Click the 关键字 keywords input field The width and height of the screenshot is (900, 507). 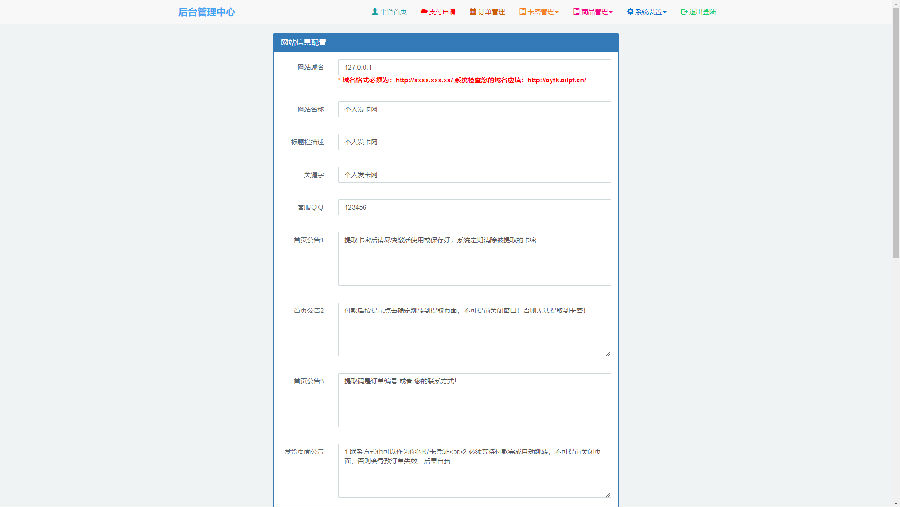475,175
